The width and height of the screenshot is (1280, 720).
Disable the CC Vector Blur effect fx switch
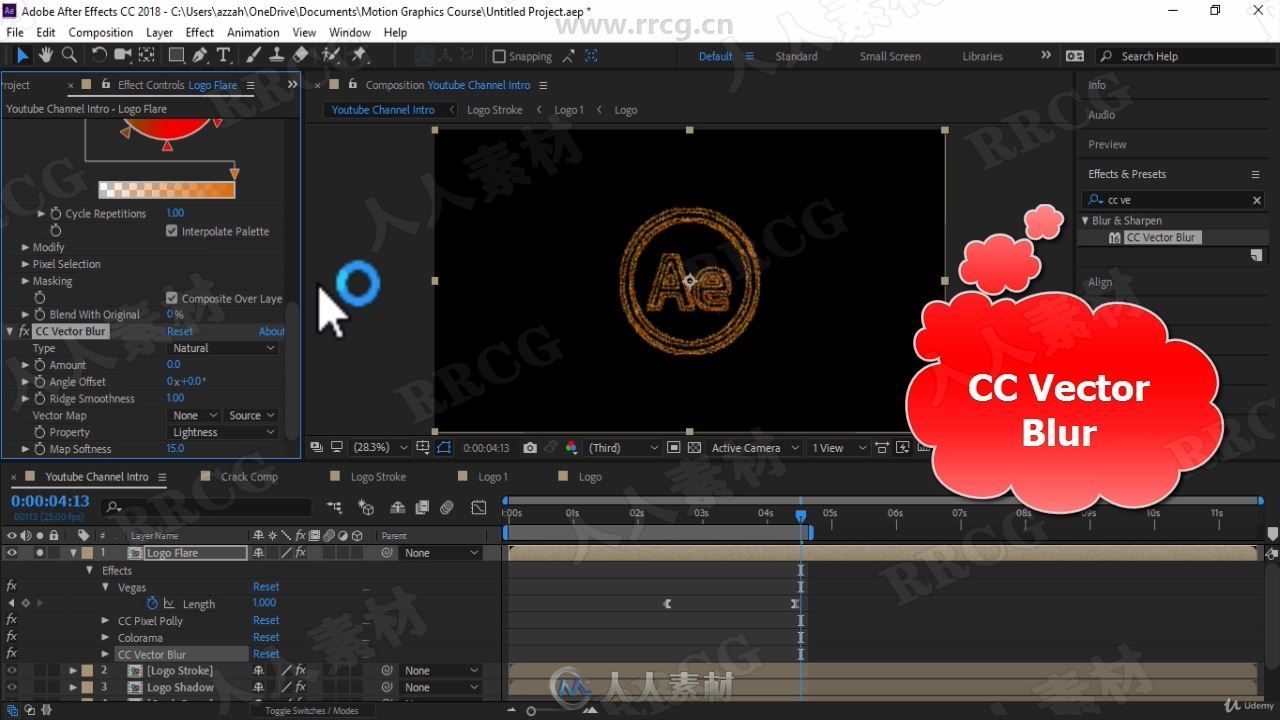point(24,331)
